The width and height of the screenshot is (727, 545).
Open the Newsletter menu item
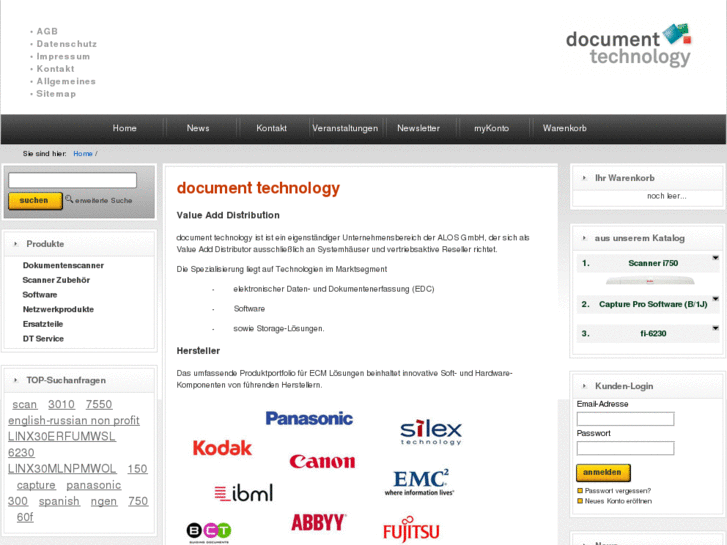(x=418, y=128)
